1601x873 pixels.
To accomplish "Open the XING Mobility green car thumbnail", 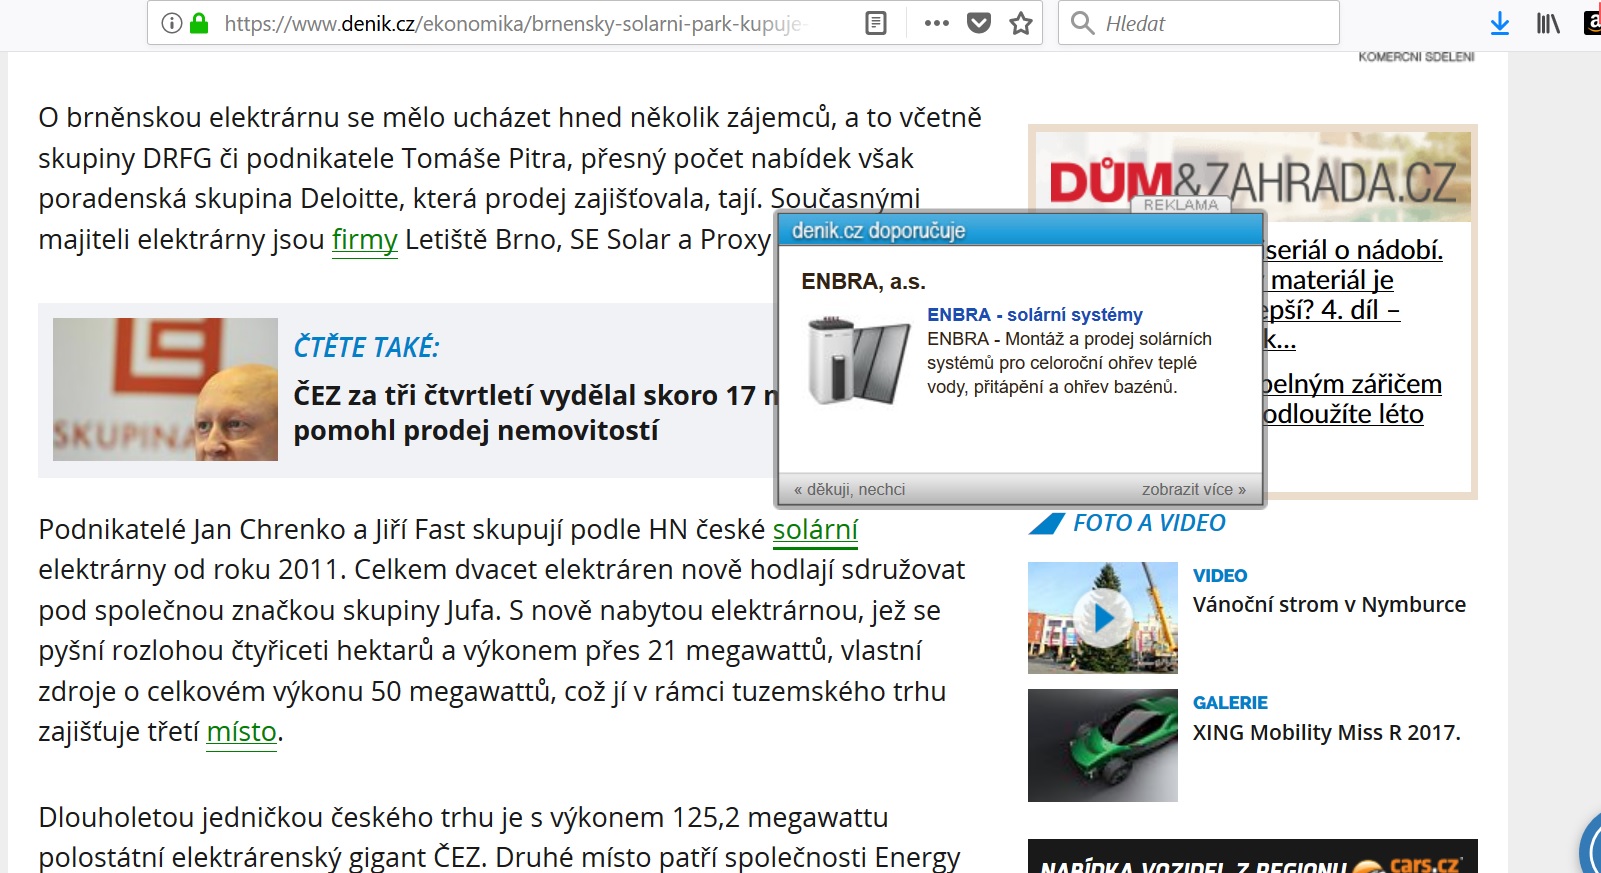I will [1103, 745].
